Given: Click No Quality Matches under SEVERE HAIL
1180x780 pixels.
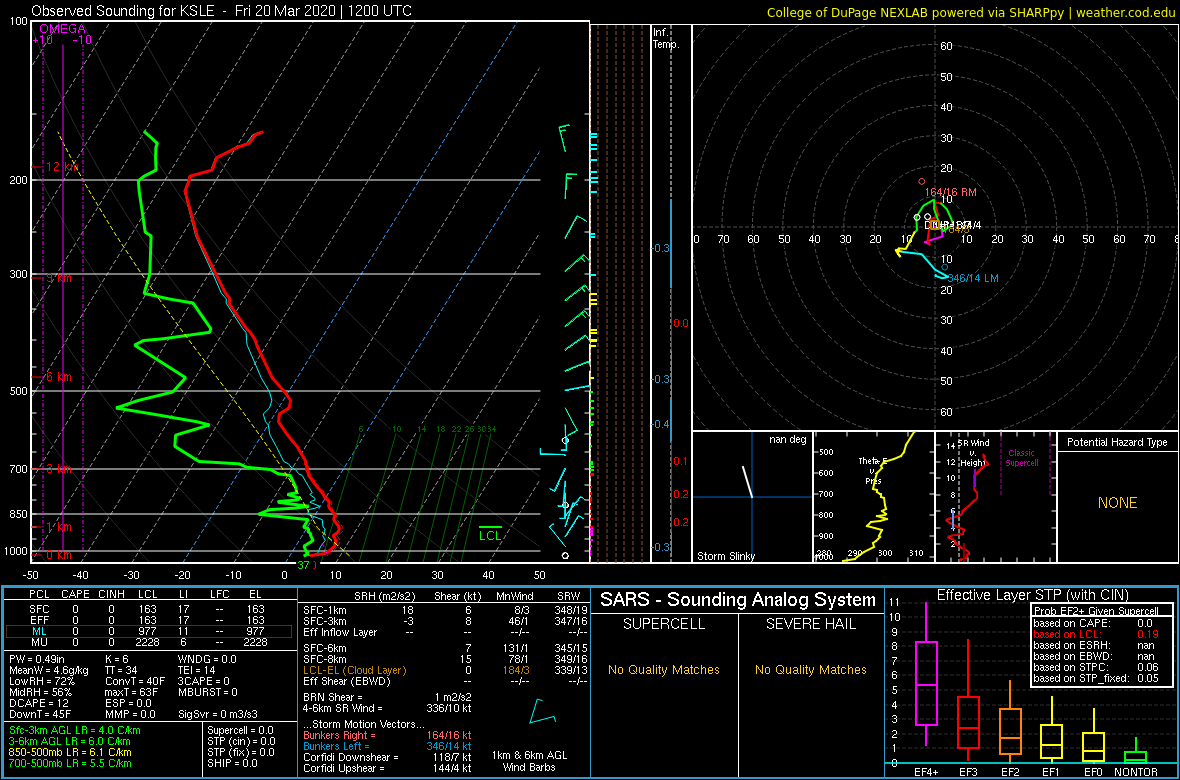Looking at the screenshot, I should tap(810, 669).
